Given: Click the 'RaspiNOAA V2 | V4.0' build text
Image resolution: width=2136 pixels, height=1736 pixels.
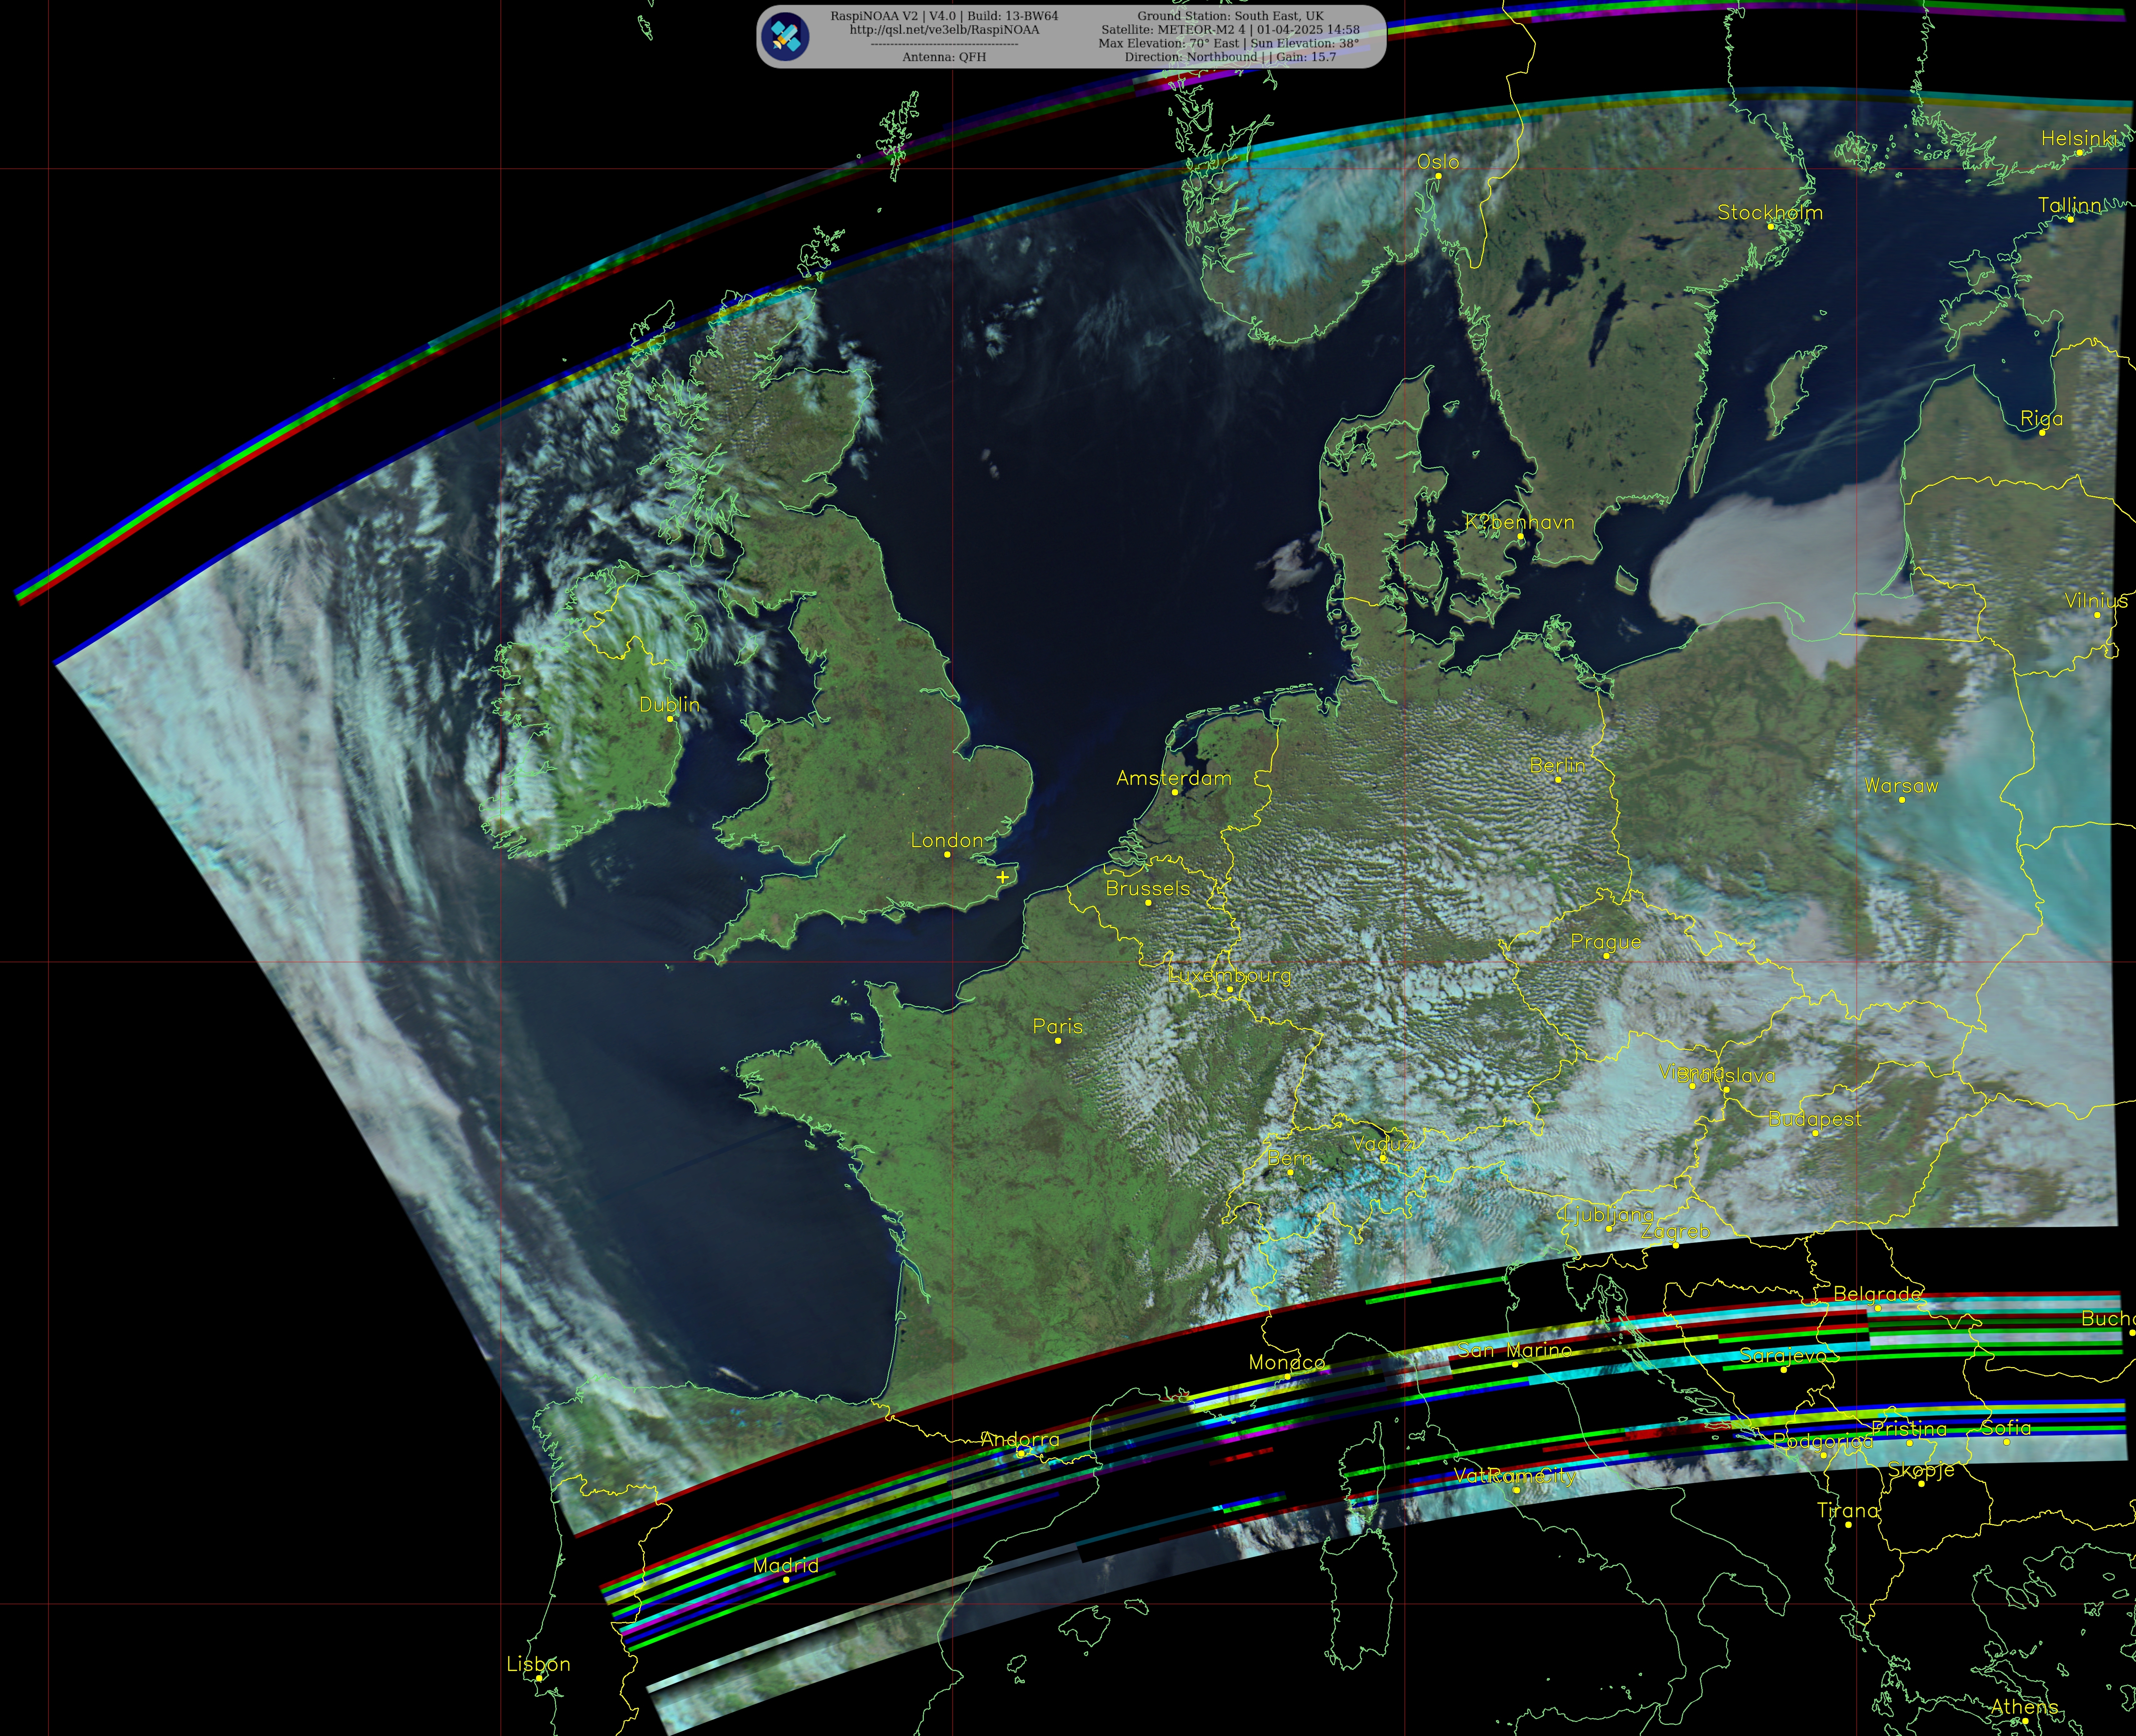Looking at the screenshot, I should [944, 16].
